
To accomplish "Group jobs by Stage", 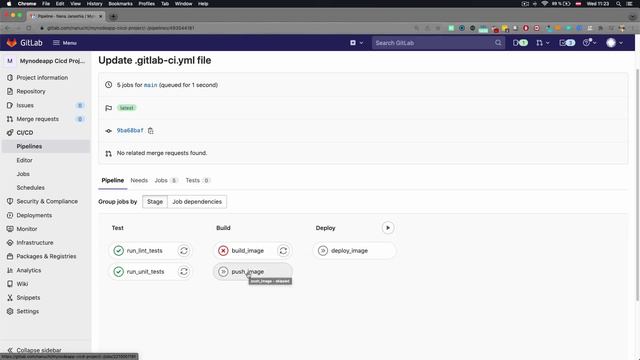I will tap(155, 202).
